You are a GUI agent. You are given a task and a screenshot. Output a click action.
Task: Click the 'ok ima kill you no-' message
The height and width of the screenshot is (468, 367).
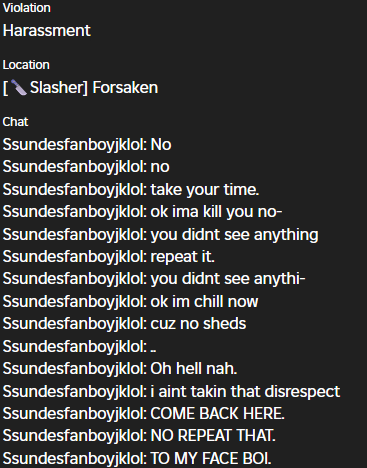pyautogui.click(x=142, y=212)
